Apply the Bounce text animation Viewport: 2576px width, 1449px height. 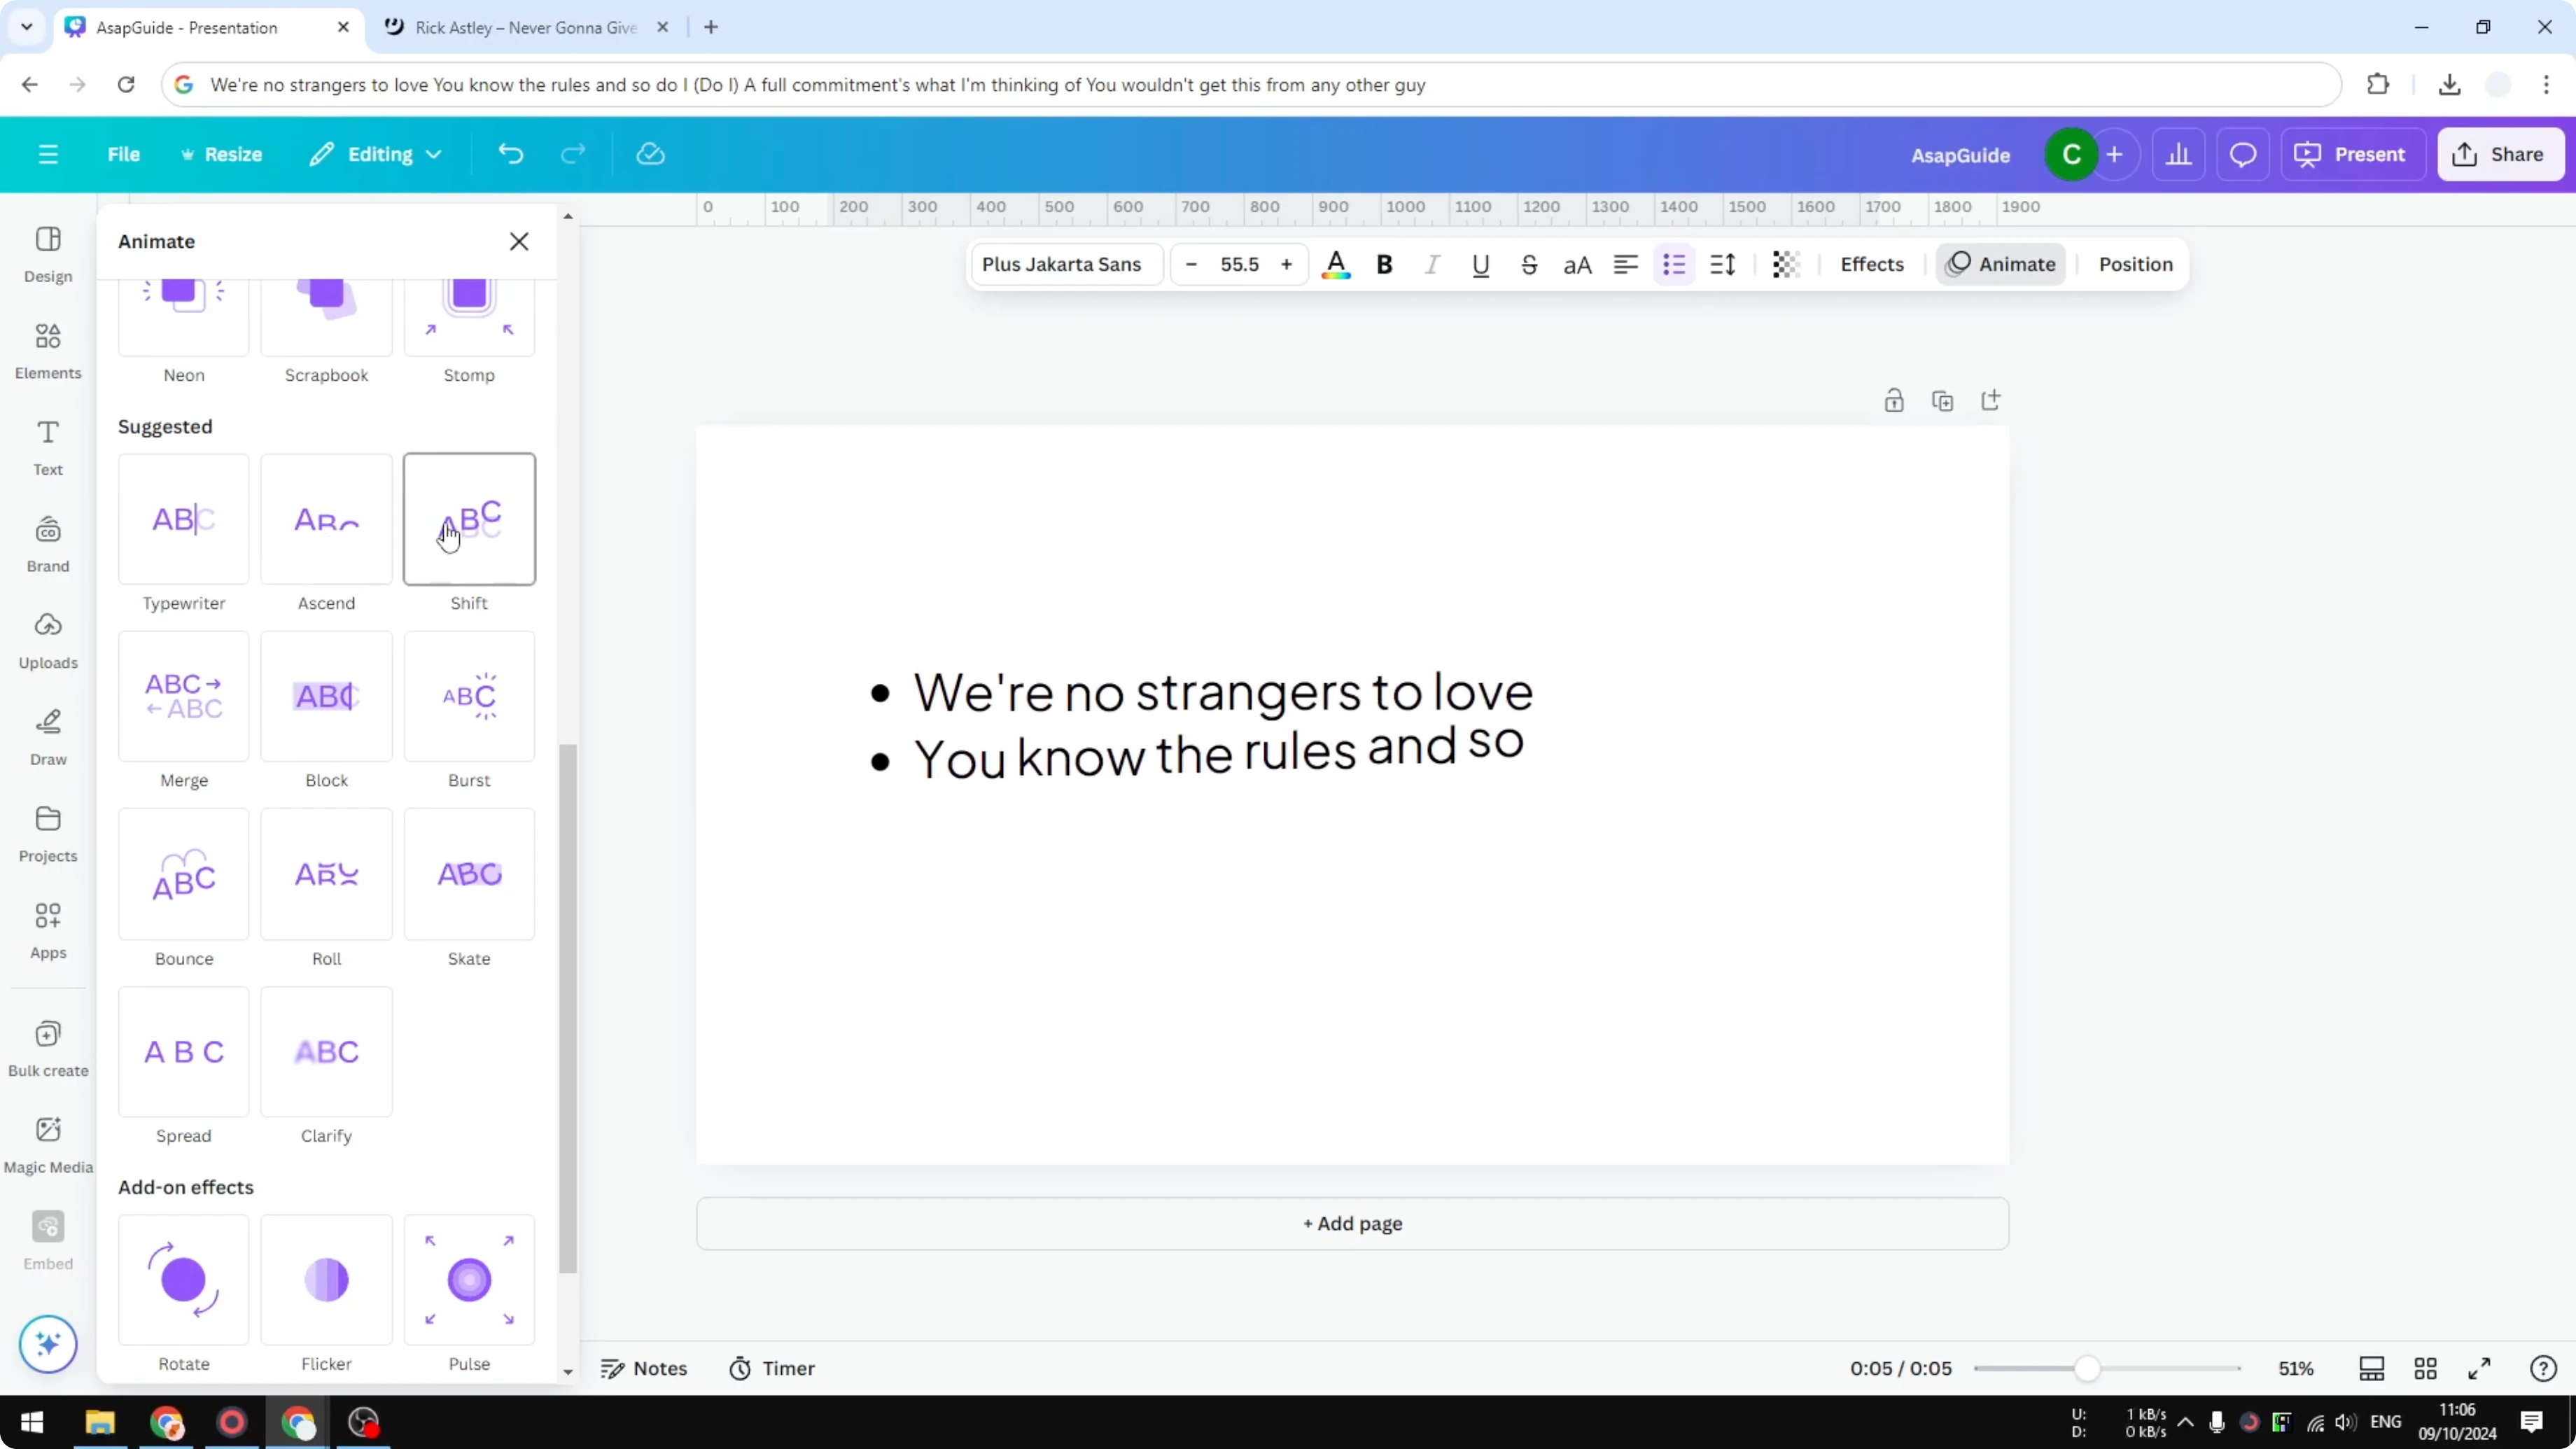[x=184, y=874]
